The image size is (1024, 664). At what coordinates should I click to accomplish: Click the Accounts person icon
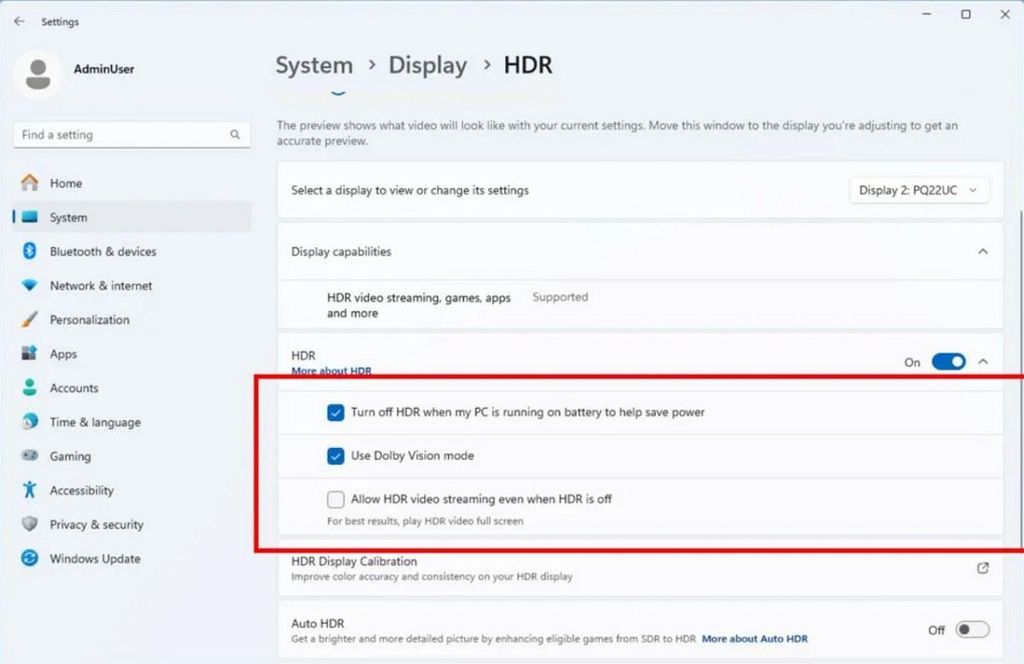tap(31, 388)
